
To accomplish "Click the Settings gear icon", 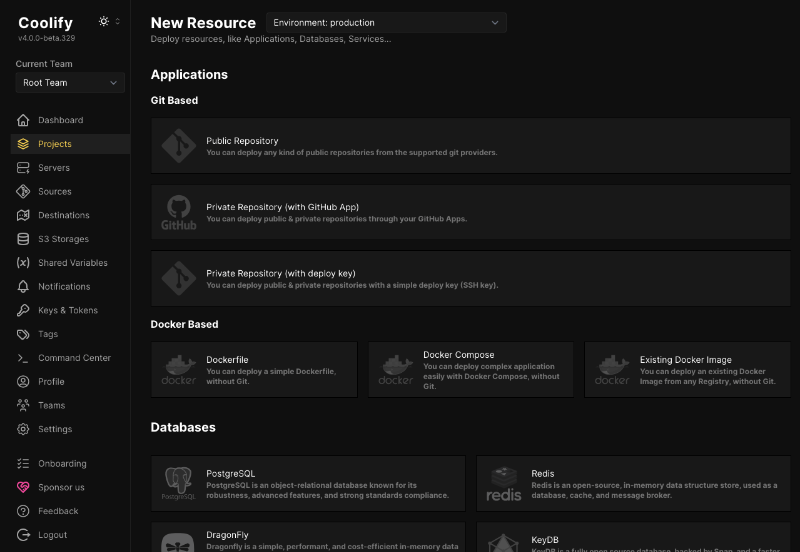I will pyautogui.click(x=23, y=429).
